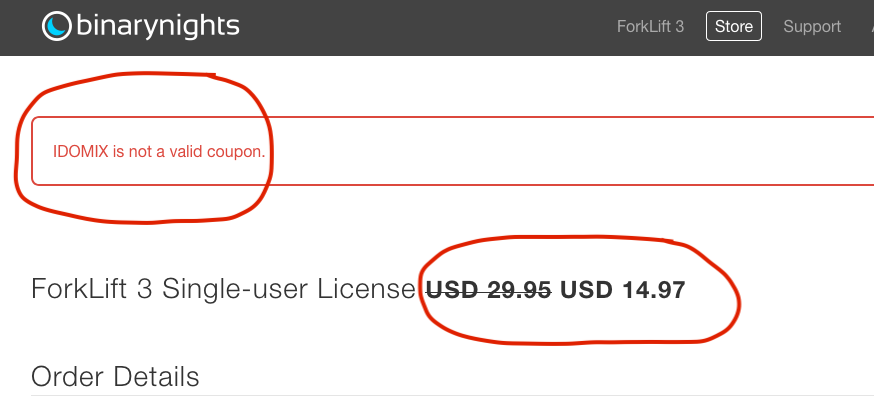Go to the ForkLift 3 nav link
Screen dimensions: 874x404
coord(650,26)
